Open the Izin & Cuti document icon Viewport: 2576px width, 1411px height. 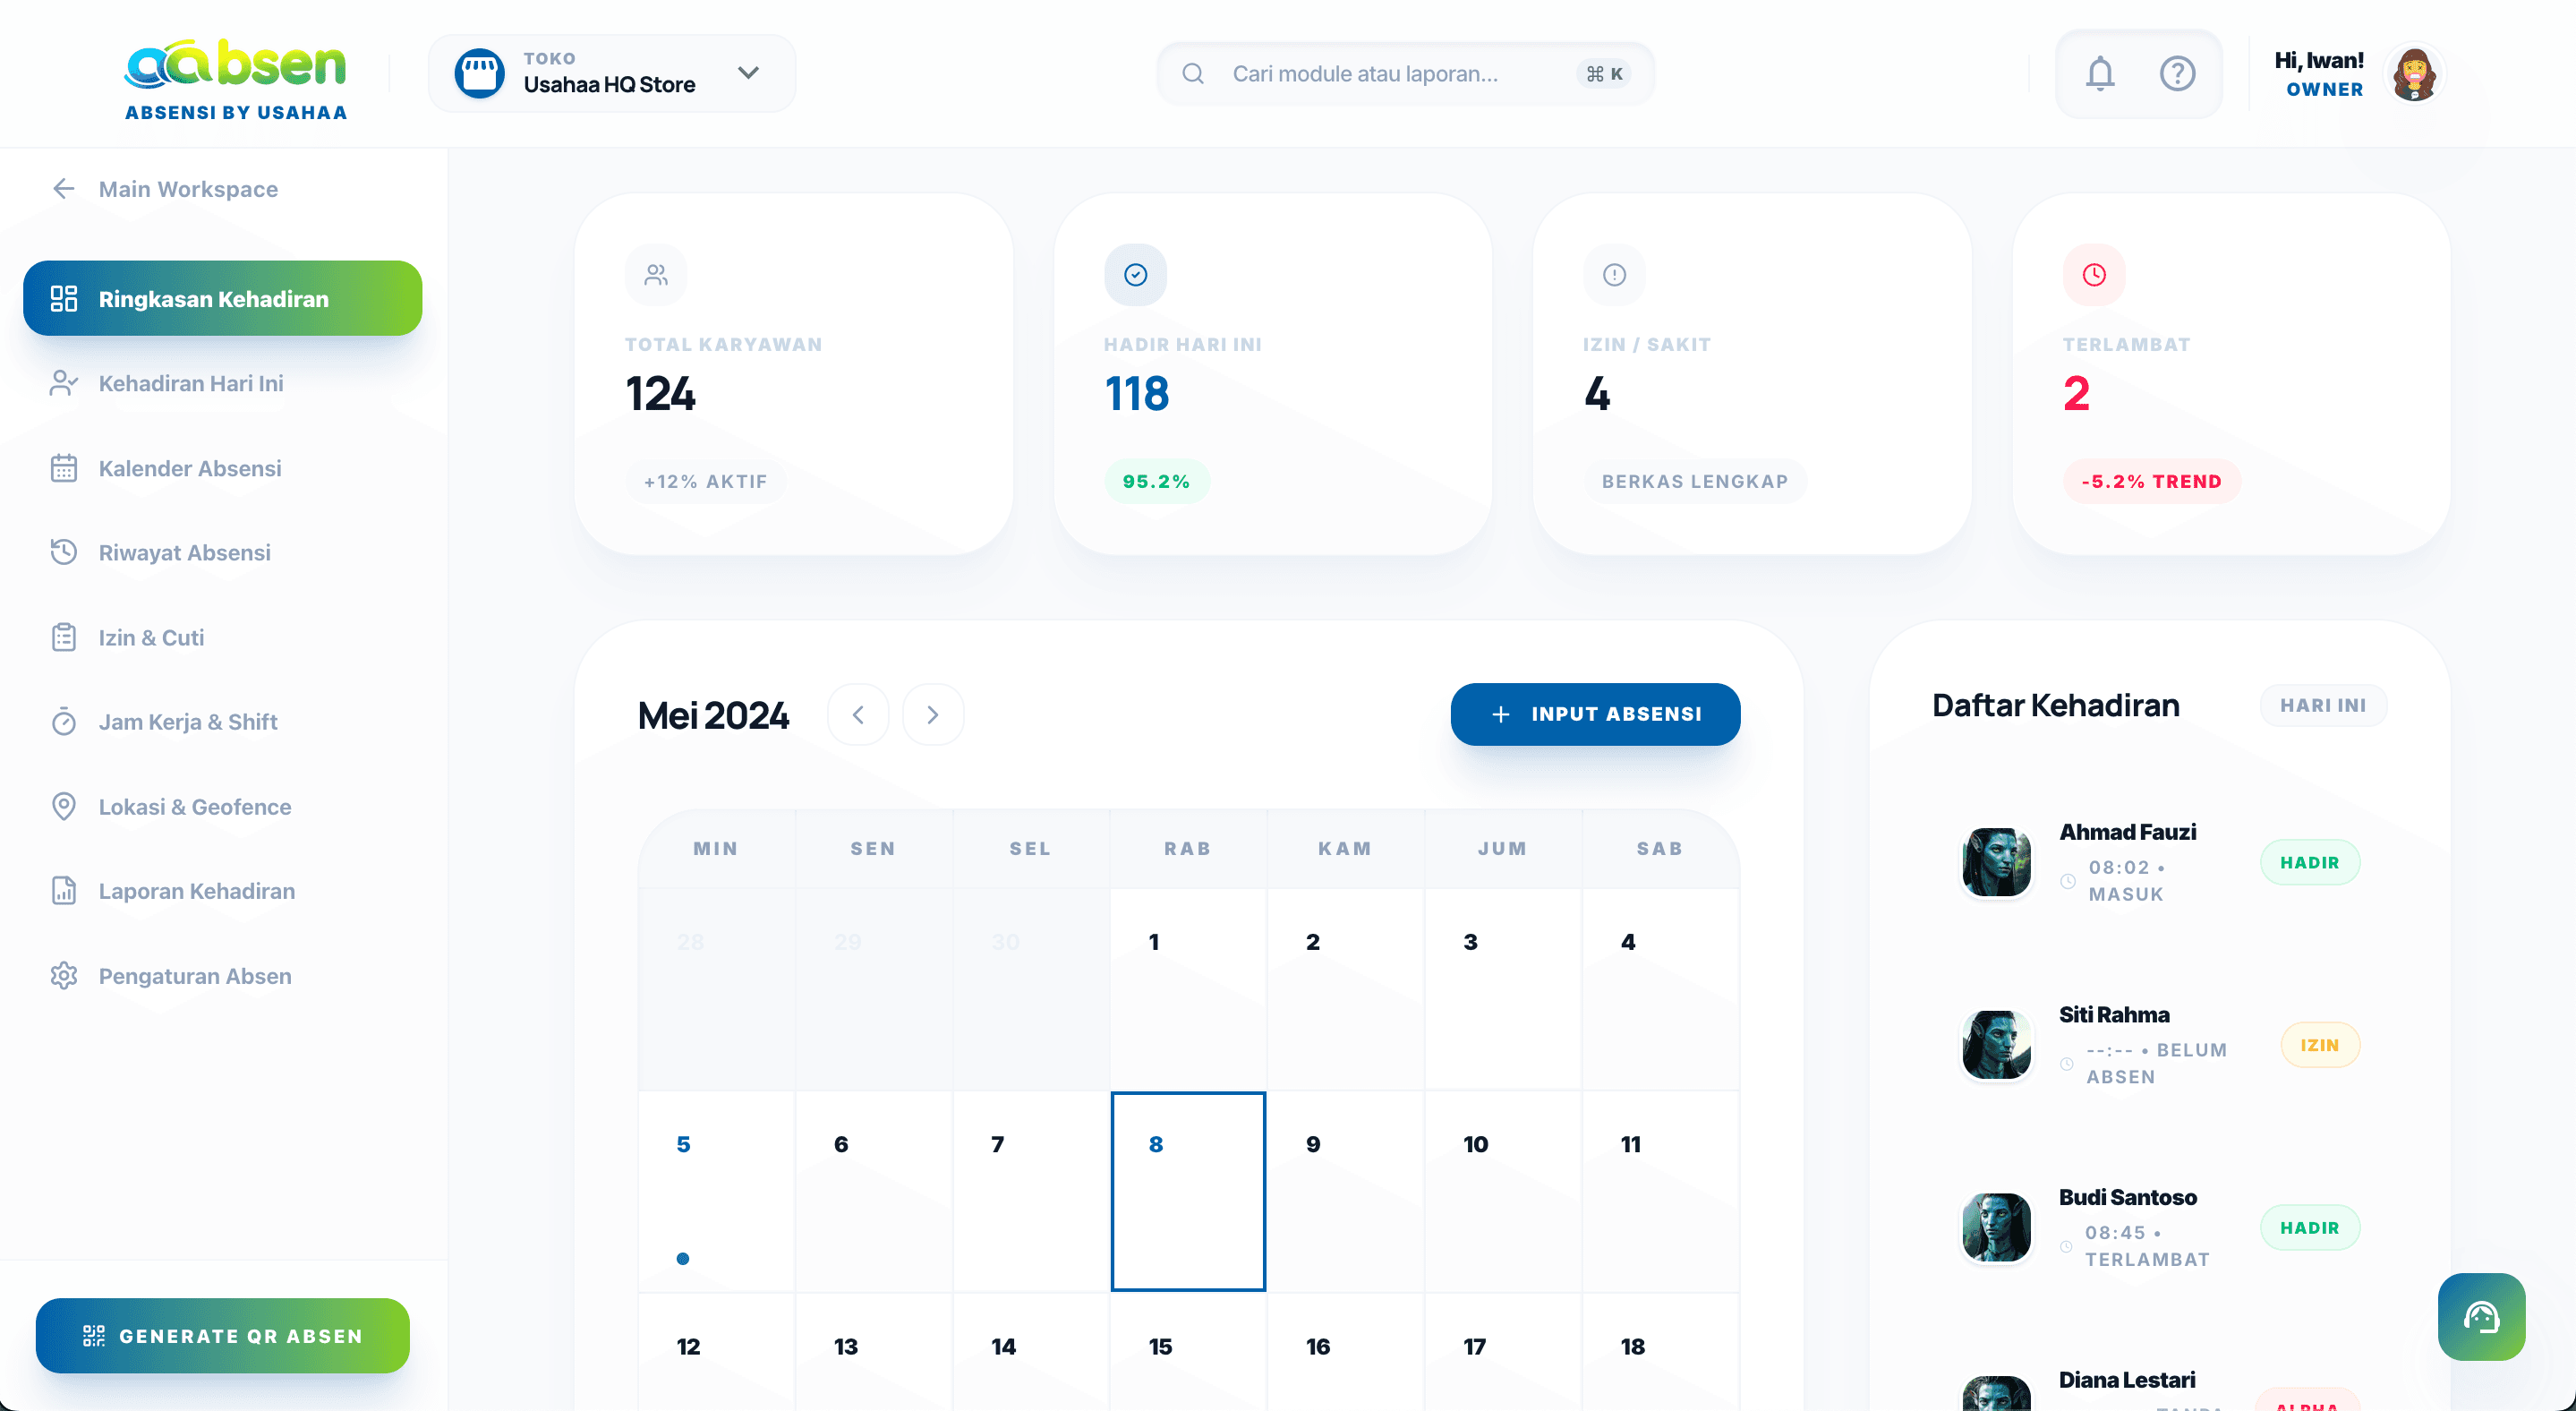64,637
